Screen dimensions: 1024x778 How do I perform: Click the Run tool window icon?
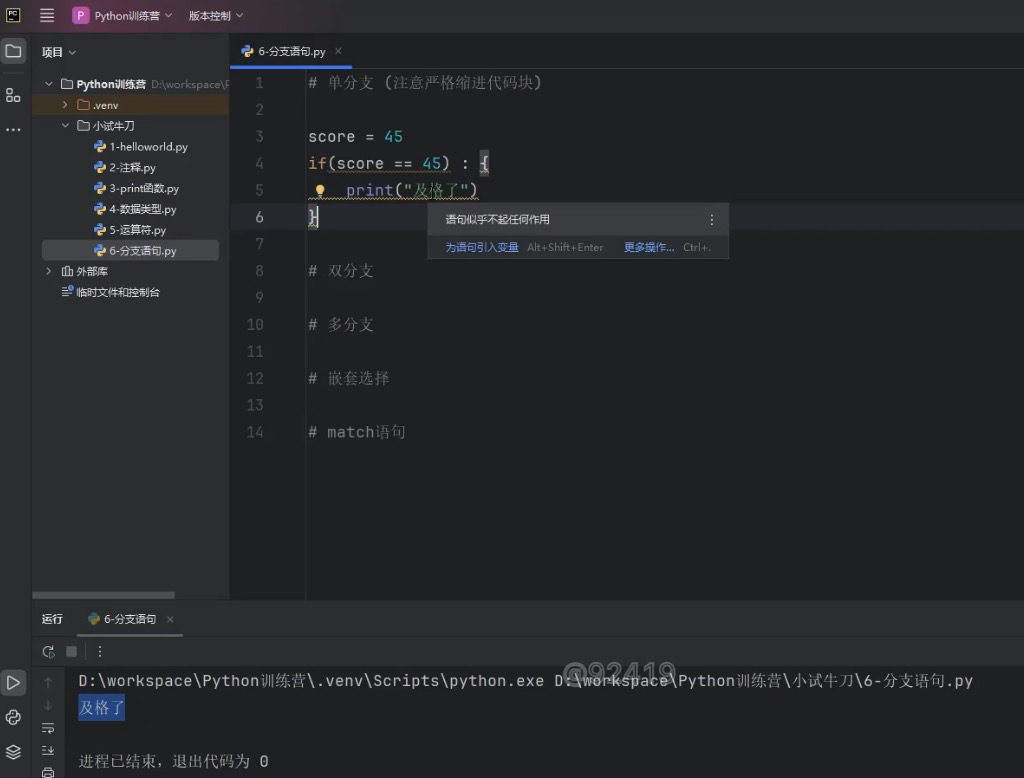click(13, 683)
